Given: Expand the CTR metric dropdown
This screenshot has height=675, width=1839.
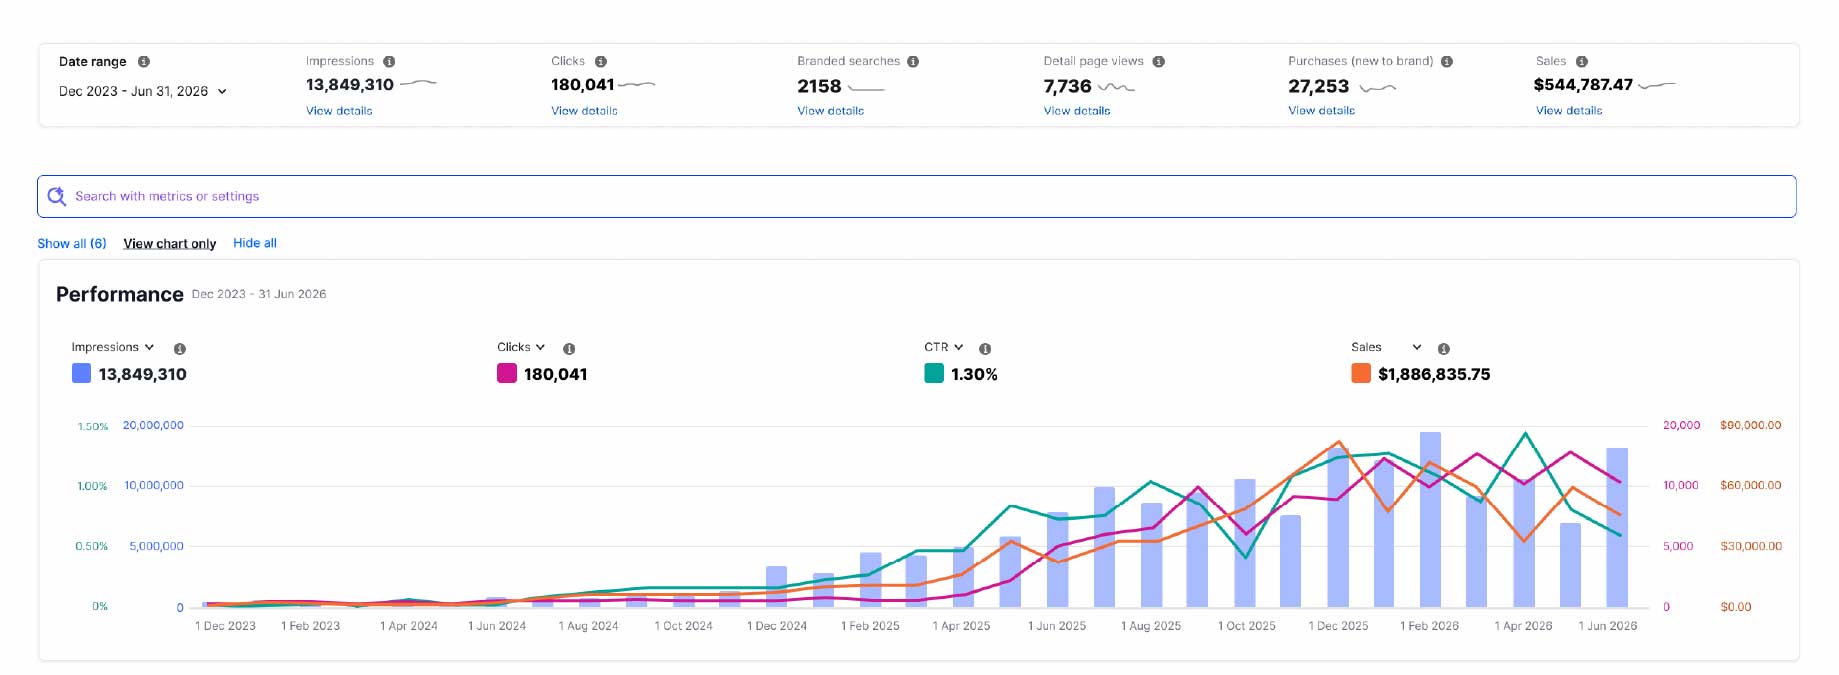Looking at the screenshot, I should [944, 347].
